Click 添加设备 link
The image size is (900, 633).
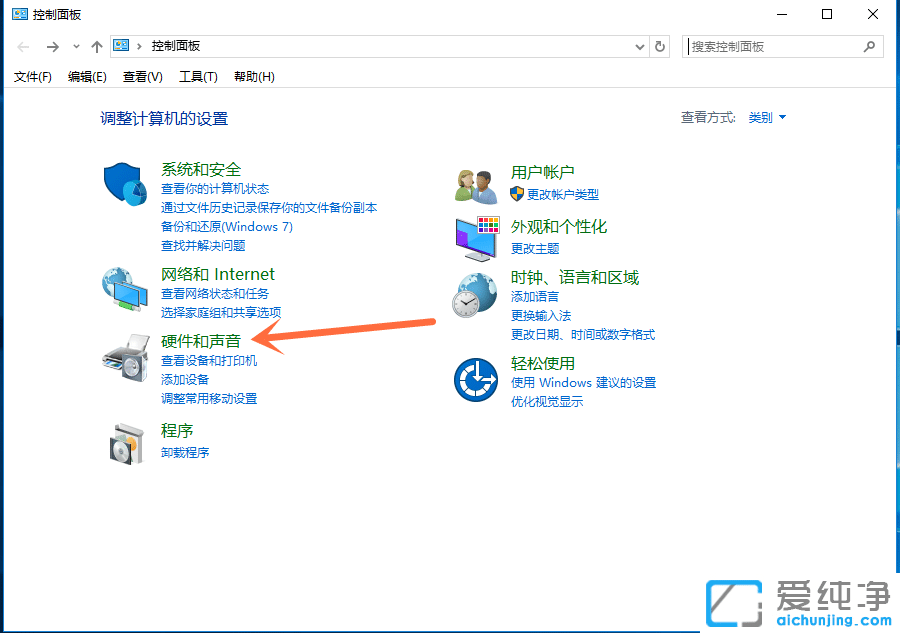[185, 380]
